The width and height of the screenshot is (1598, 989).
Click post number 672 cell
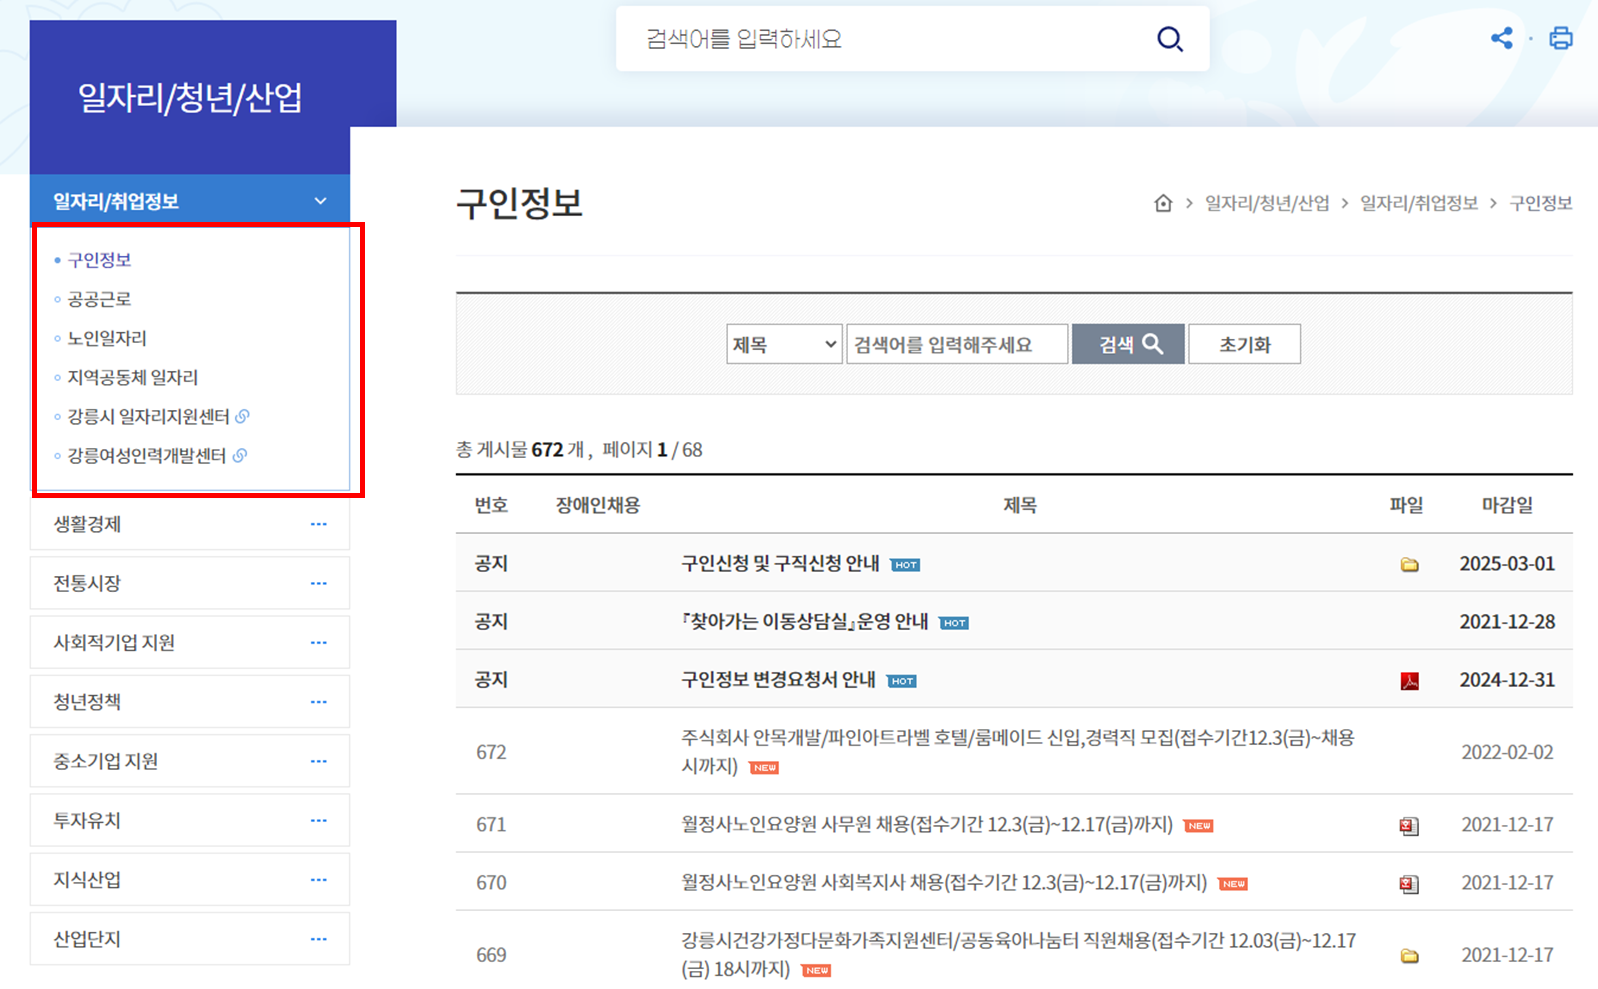[491, 752]
